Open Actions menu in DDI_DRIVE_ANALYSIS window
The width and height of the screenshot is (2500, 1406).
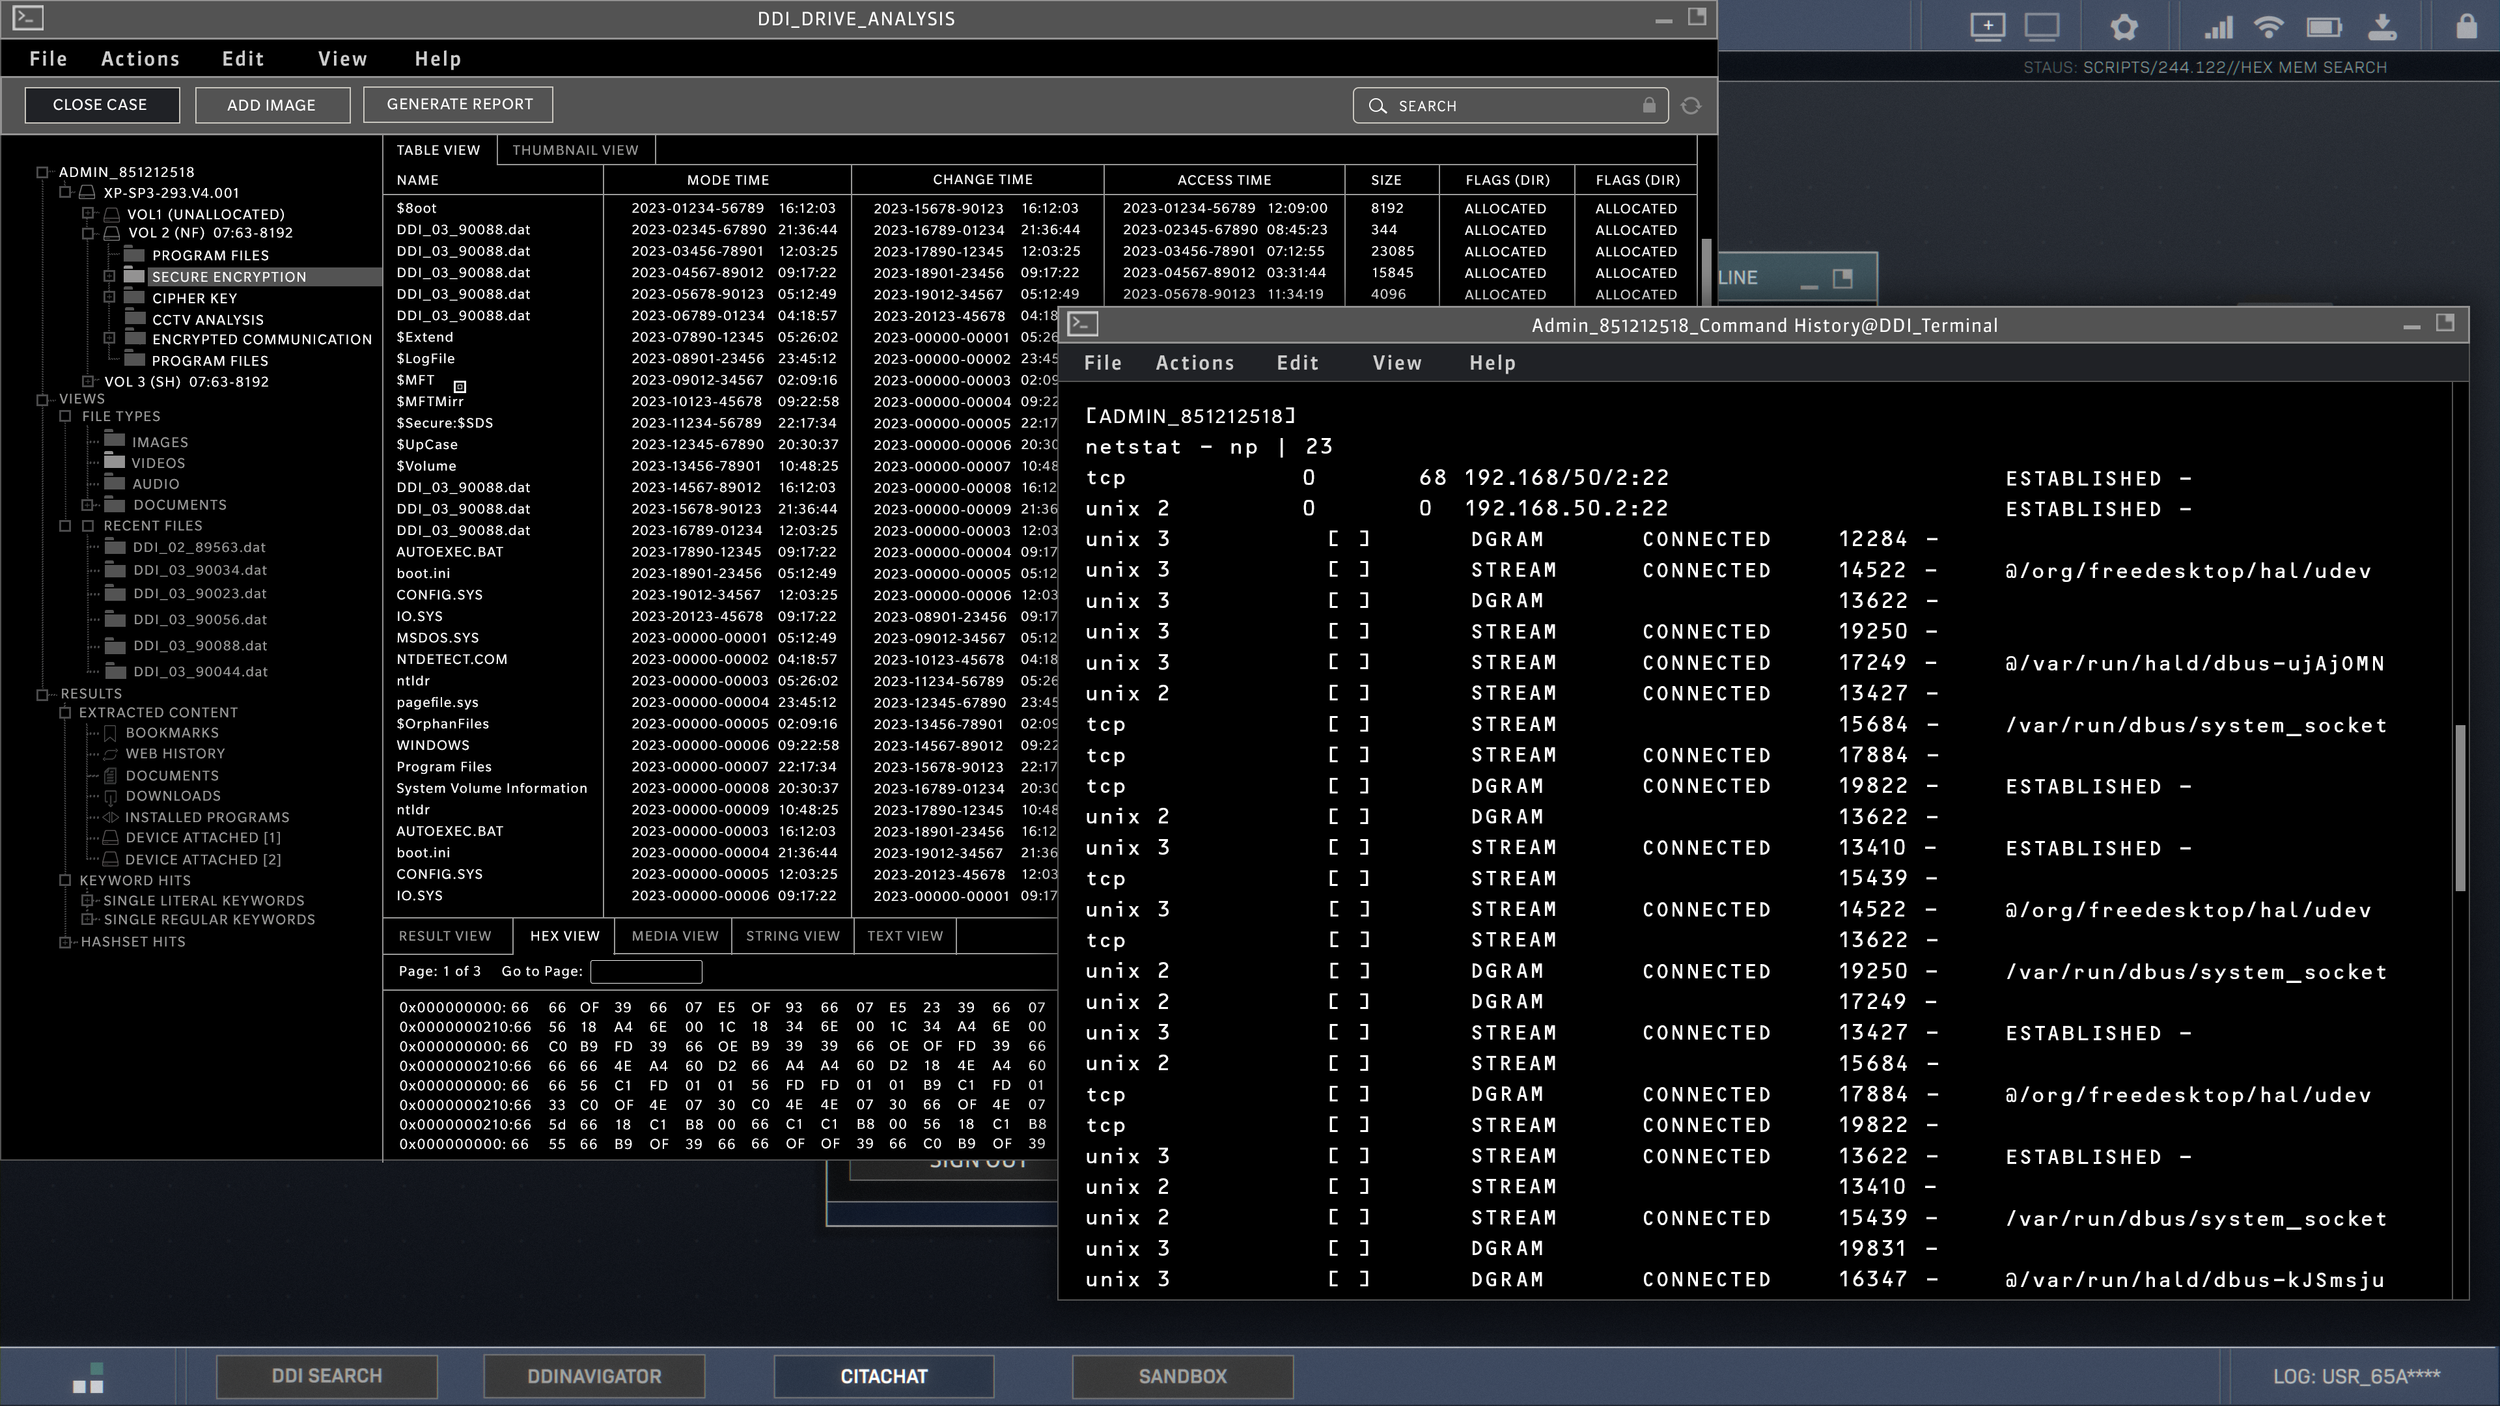click(x=140, y=59)
